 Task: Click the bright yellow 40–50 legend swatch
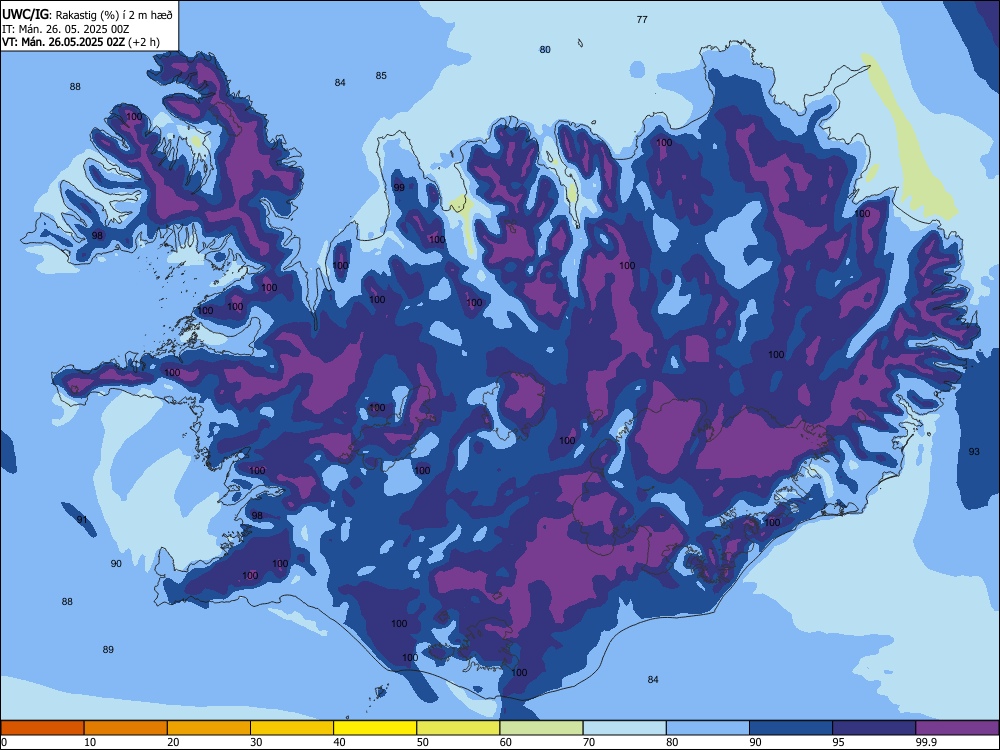(375, 728)
